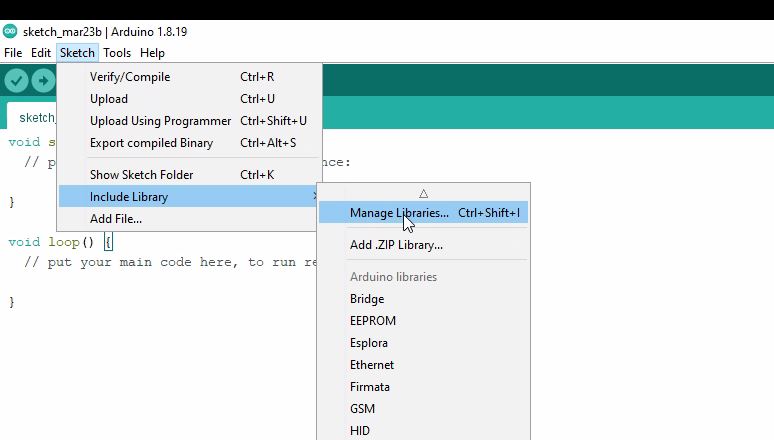The height and width of the screenshot is (440, 774).
Task: Click the 'put your main code here' comment
Action: (170, 262)
